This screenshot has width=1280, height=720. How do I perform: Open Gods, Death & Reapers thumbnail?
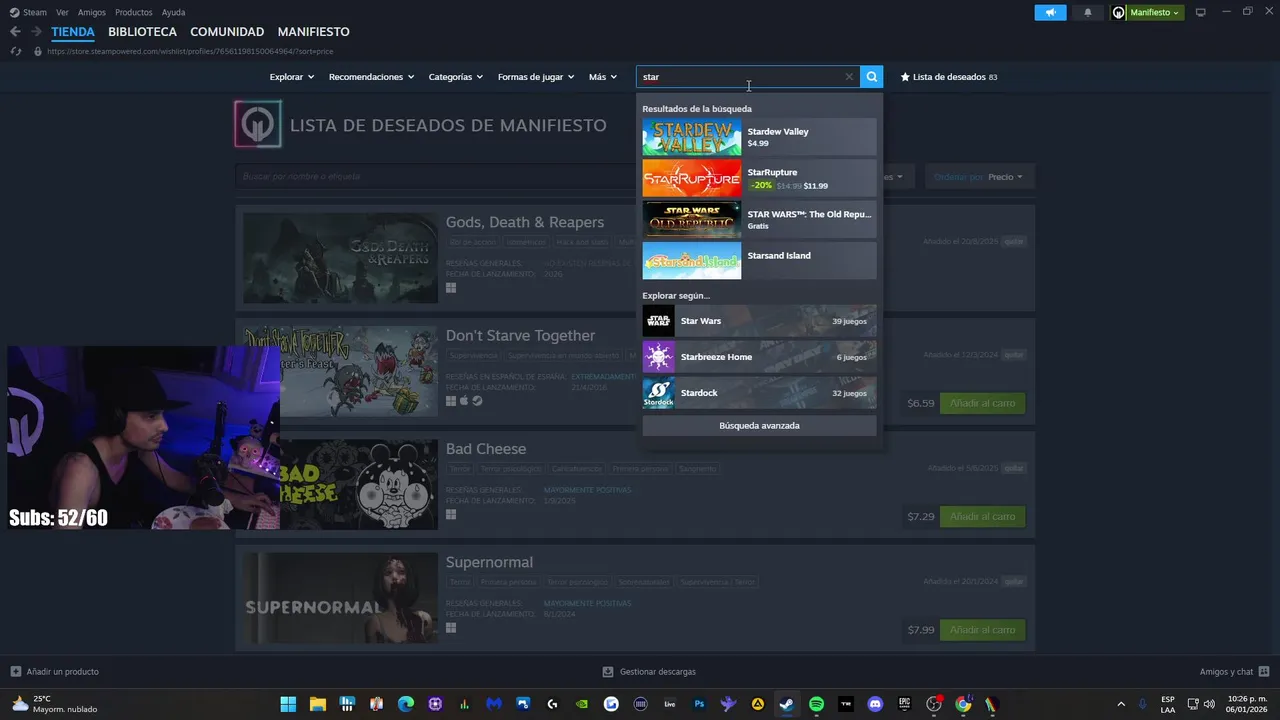pos(340,258)
